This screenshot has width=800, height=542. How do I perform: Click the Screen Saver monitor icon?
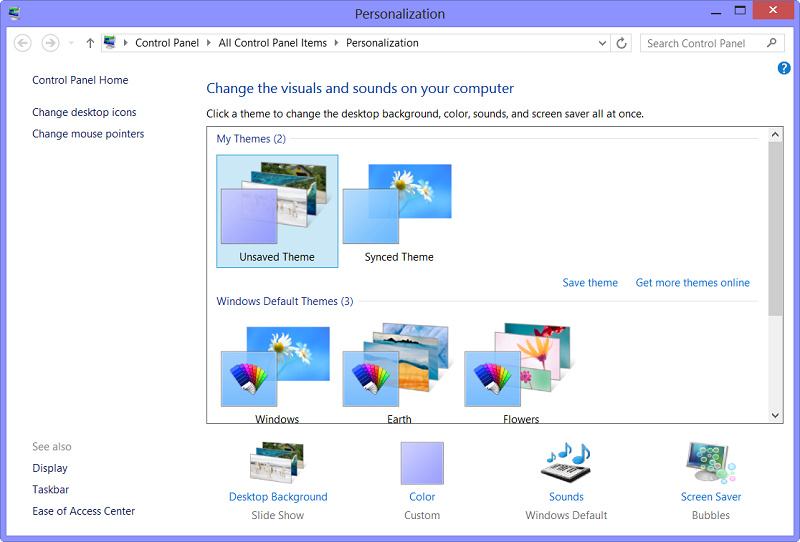pos(711,462)
